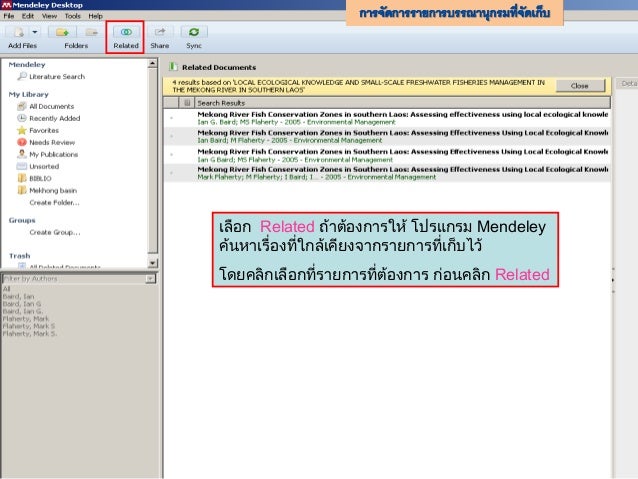Screen dimensions: 638x479
Task: Select My Publications in My Library
Action: 54,154
